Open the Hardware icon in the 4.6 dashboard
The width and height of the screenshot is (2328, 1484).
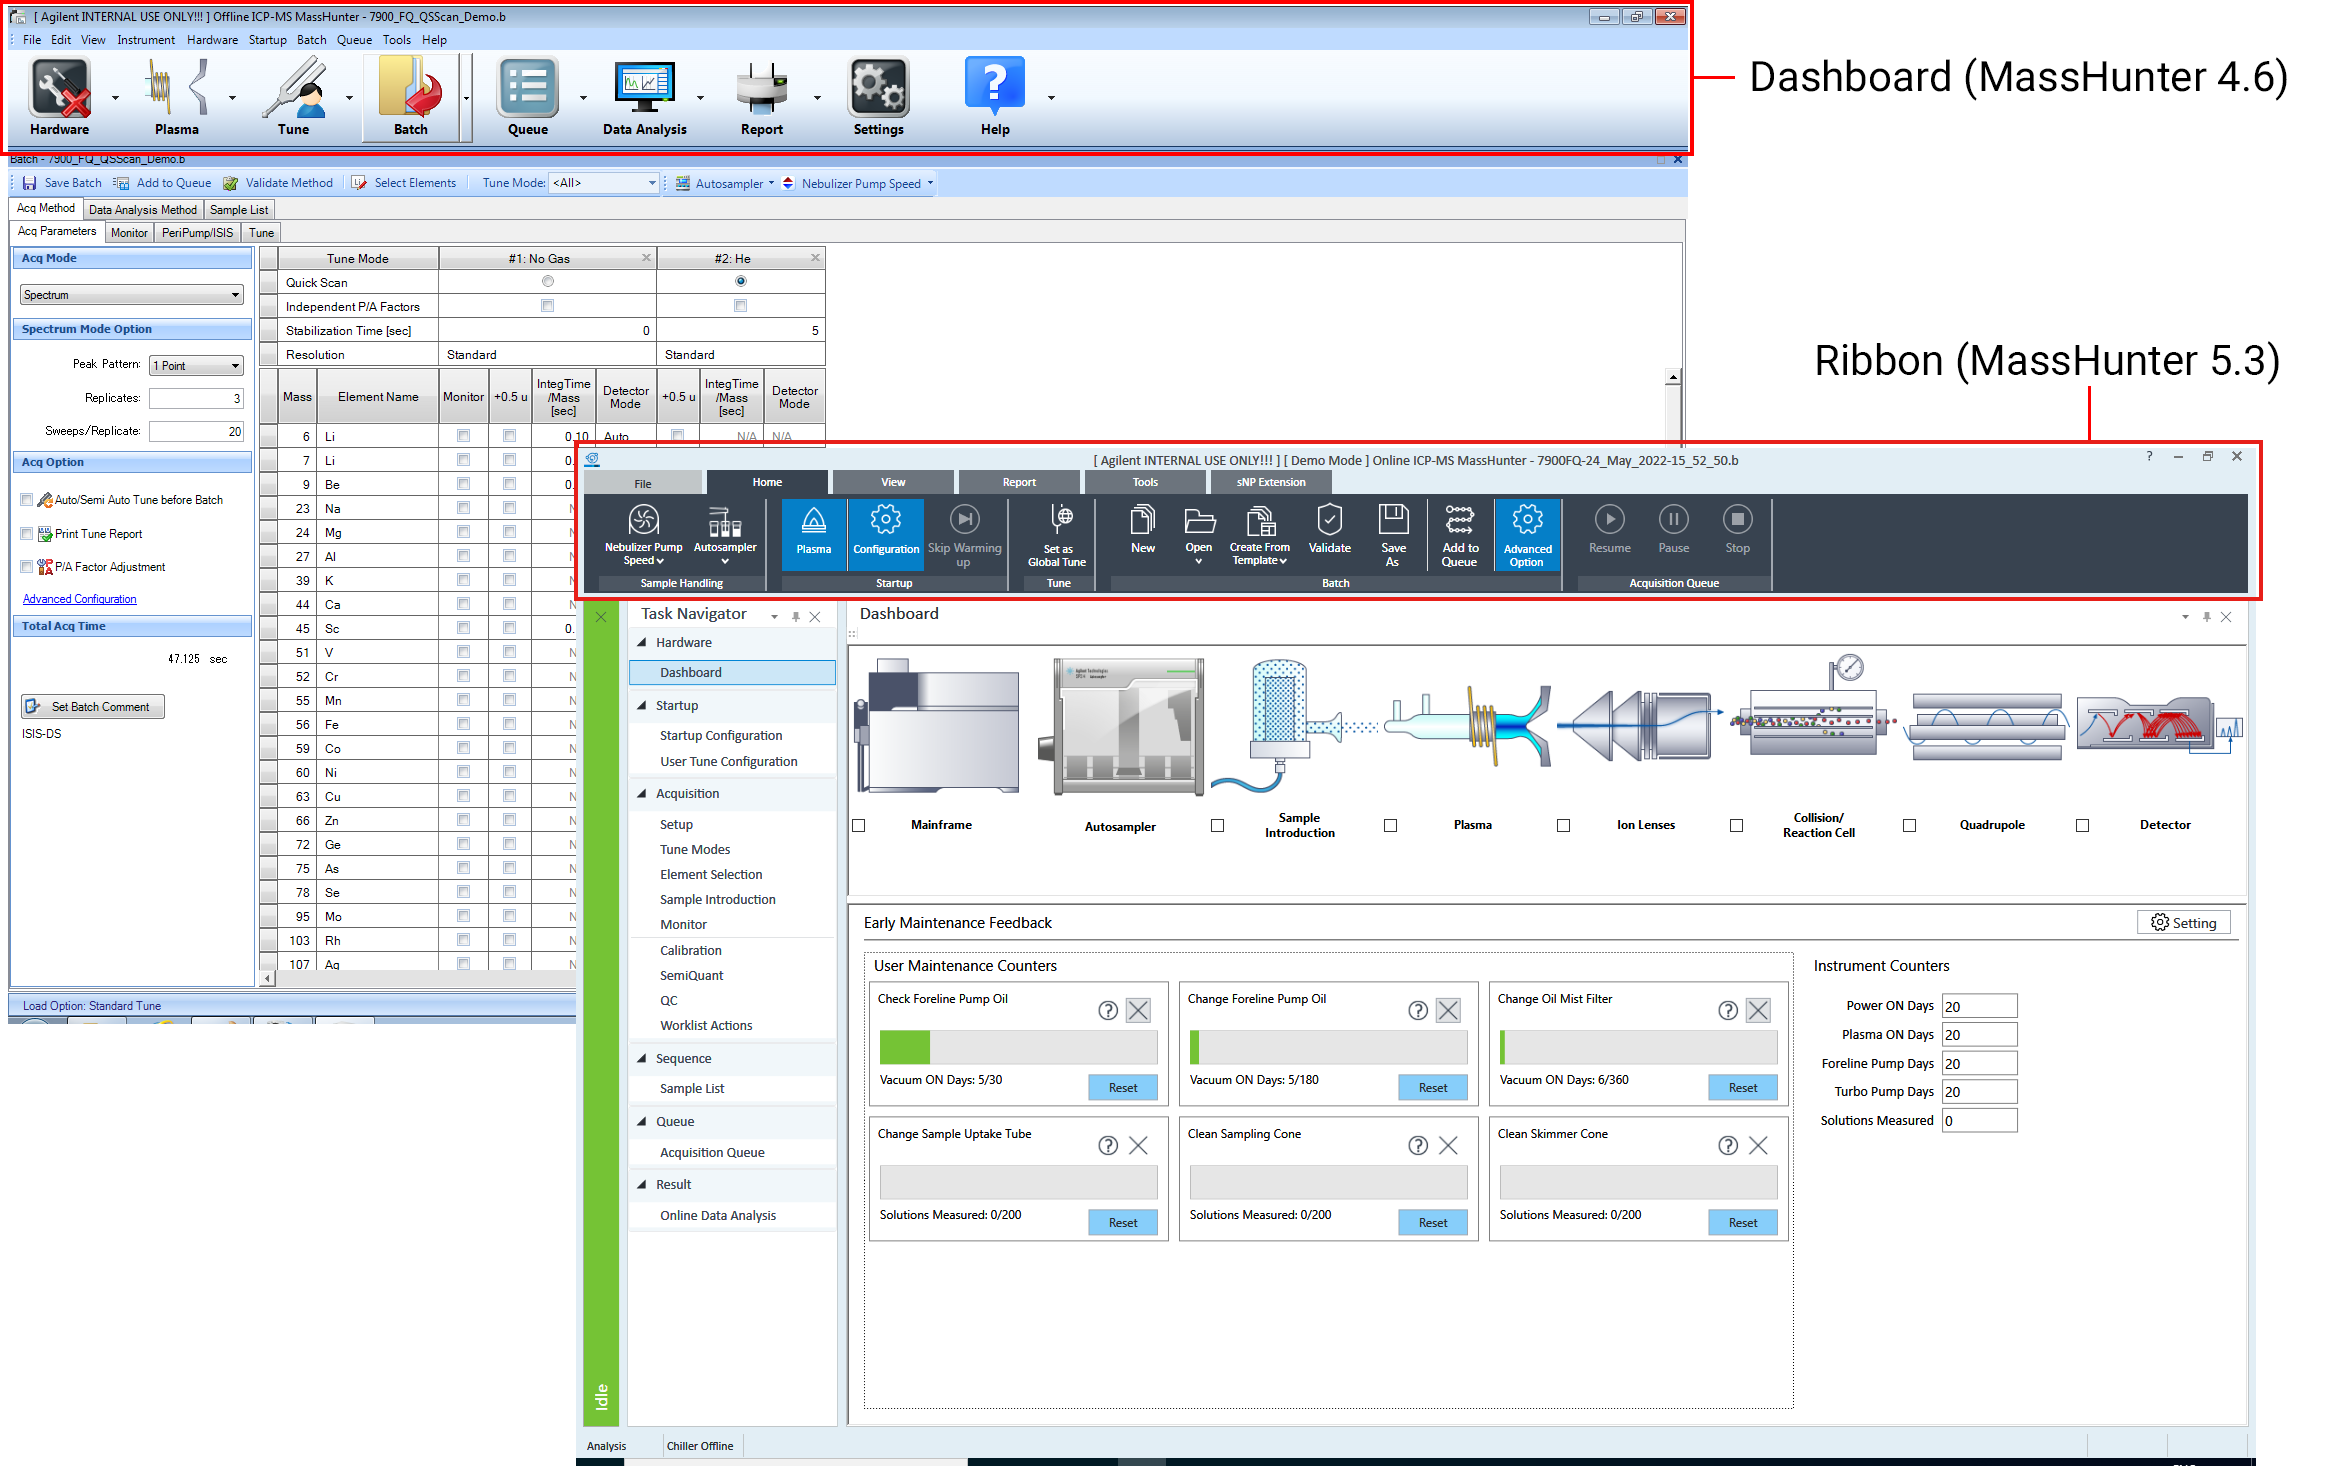click(x=60, y=96)
